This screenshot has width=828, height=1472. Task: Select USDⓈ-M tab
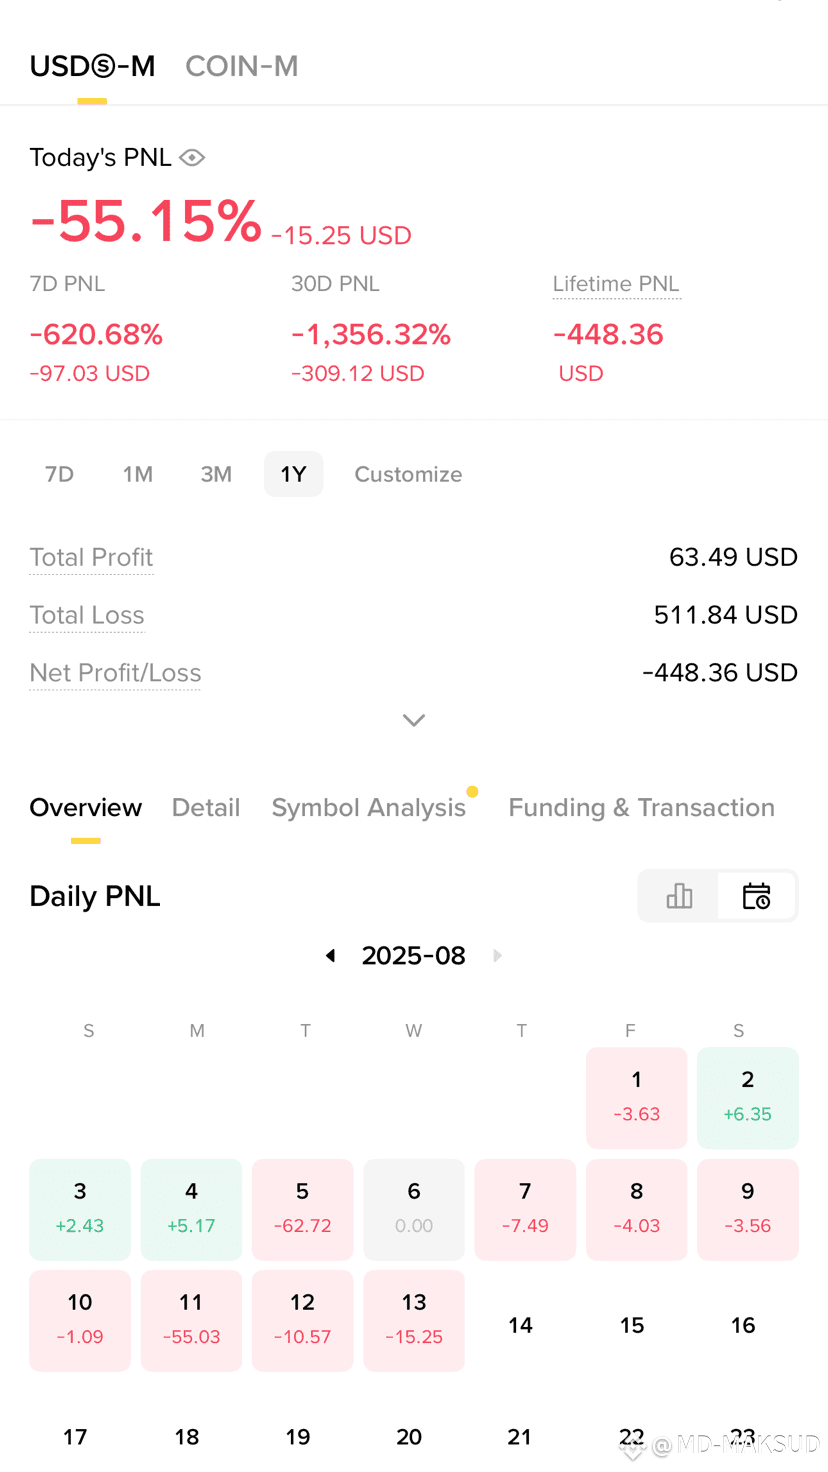point(92,66)
